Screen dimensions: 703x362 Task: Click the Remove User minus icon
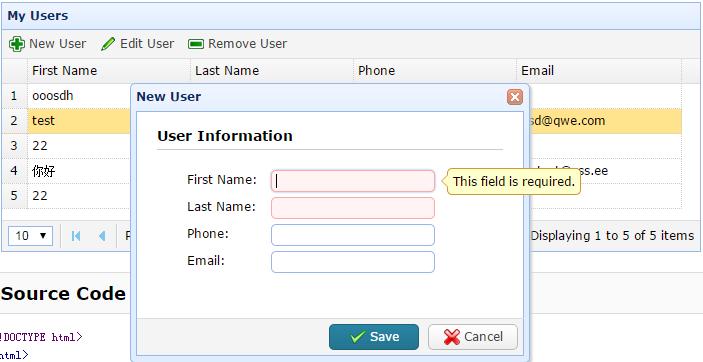196,44
